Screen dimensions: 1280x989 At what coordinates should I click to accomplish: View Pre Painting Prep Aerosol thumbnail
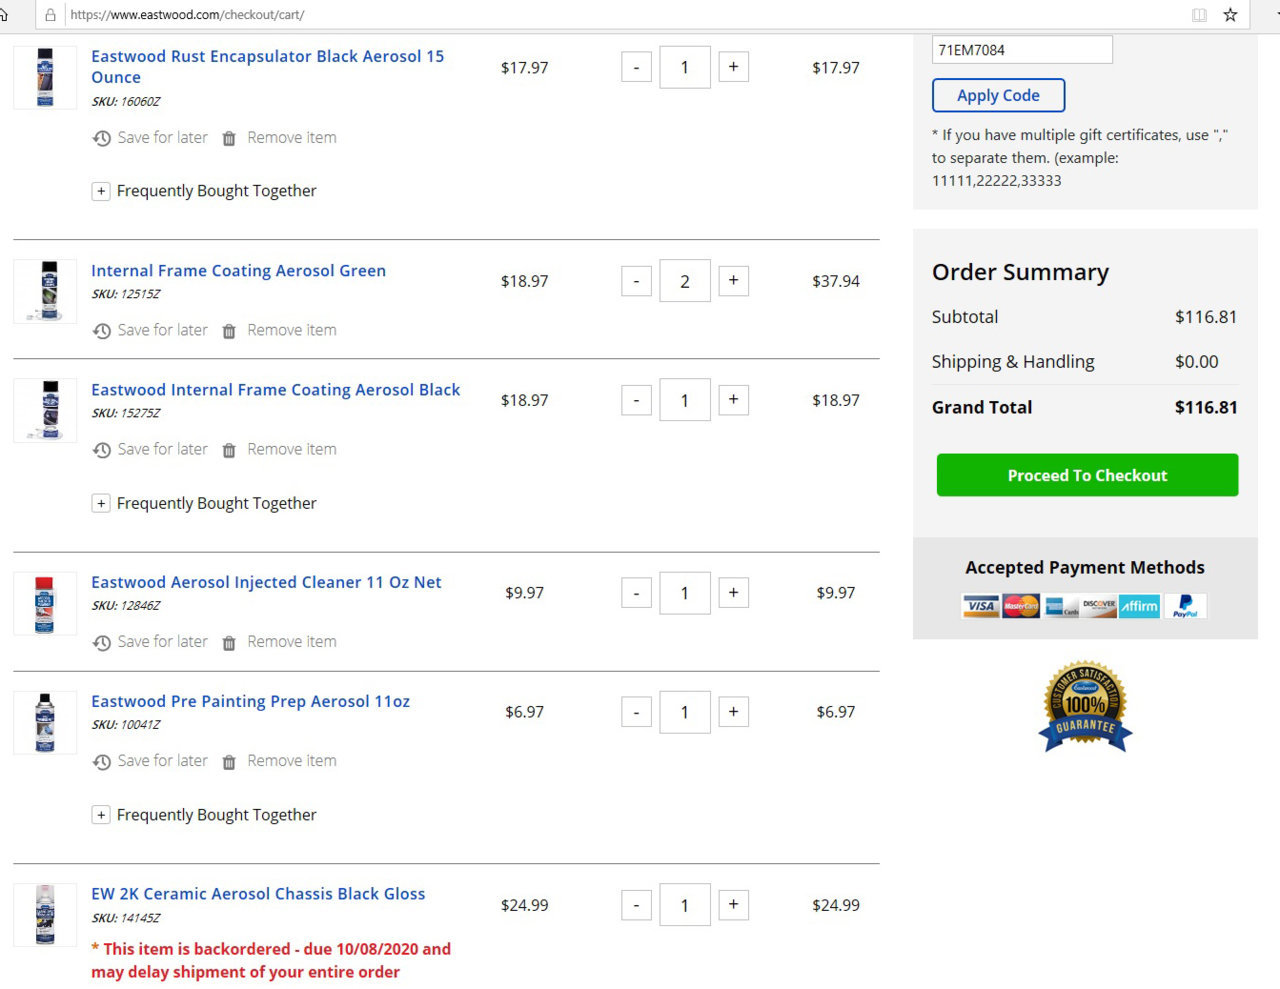point(45,722)
